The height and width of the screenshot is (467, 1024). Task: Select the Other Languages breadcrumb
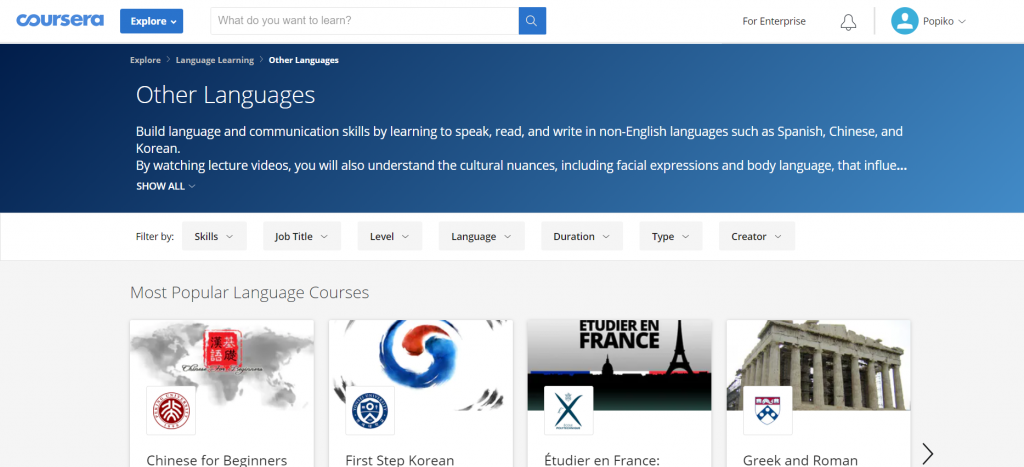[304, 60]
